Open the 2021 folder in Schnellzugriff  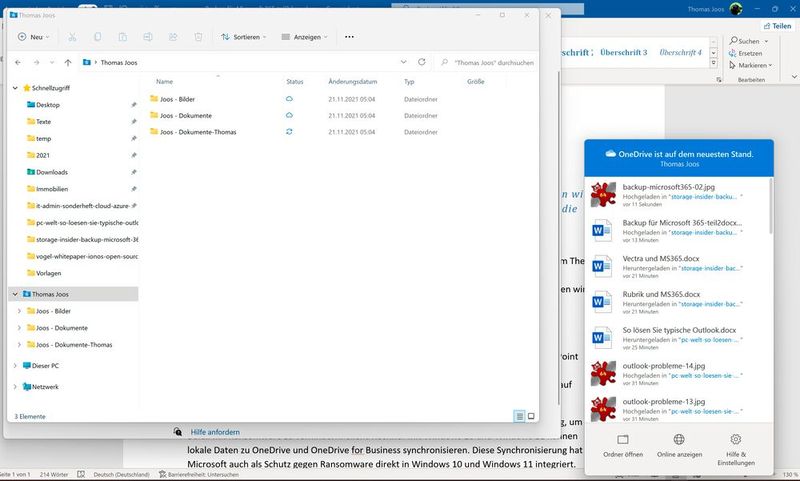click(43, 155)
